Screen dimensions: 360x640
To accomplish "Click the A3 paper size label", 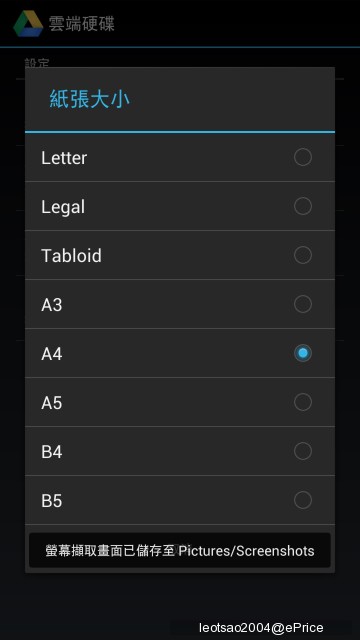I will (52, 305).
